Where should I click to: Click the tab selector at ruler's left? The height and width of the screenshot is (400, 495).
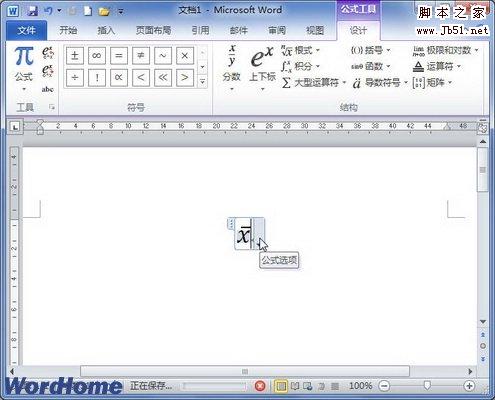click(x=15, y=127)
